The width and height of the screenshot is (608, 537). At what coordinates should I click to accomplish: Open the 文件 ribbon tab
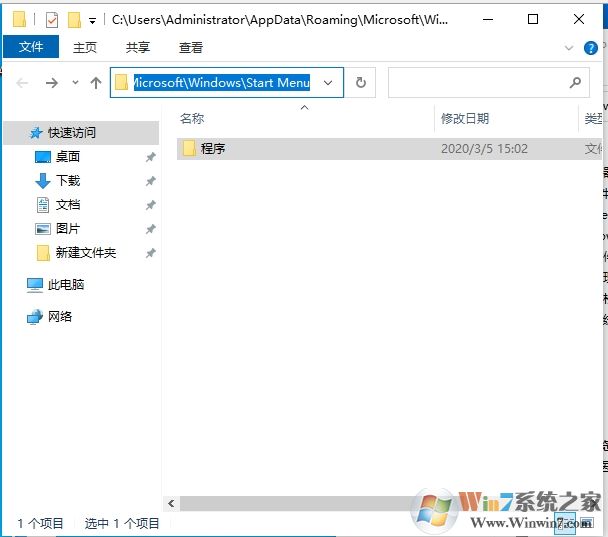(x=31, y=47)
